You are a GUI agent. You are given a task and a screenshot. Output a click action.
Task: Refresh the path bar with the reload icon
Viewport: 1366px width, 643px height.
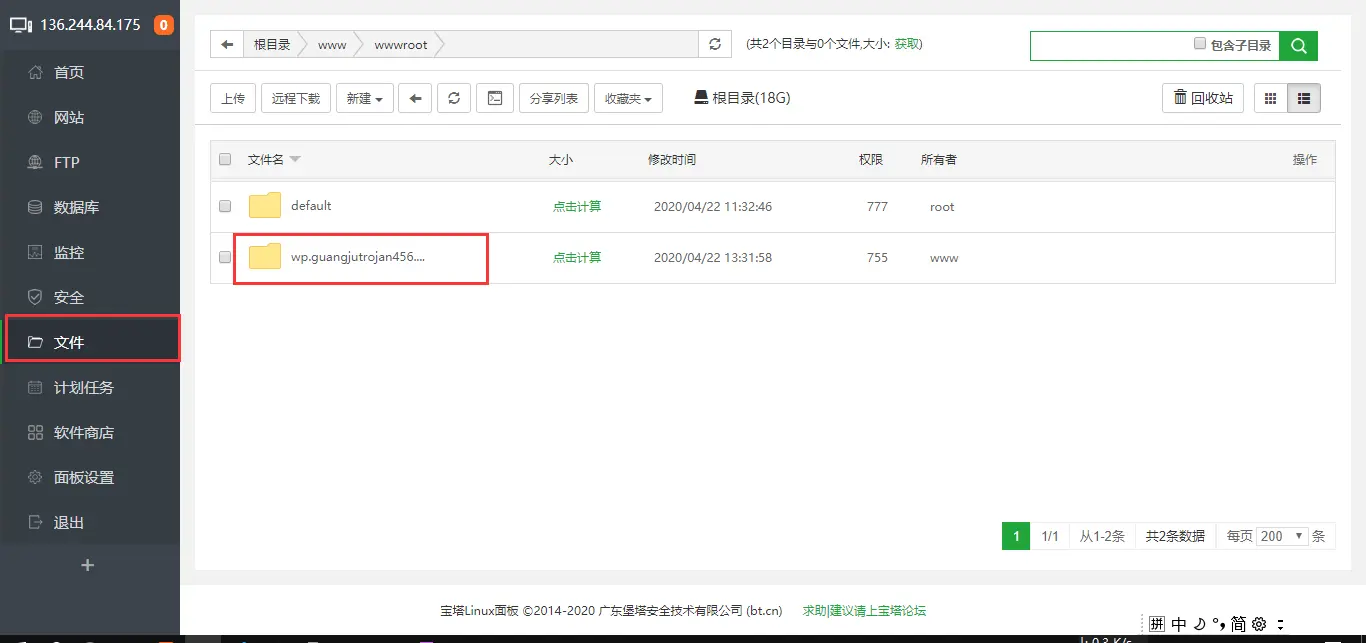714,44
